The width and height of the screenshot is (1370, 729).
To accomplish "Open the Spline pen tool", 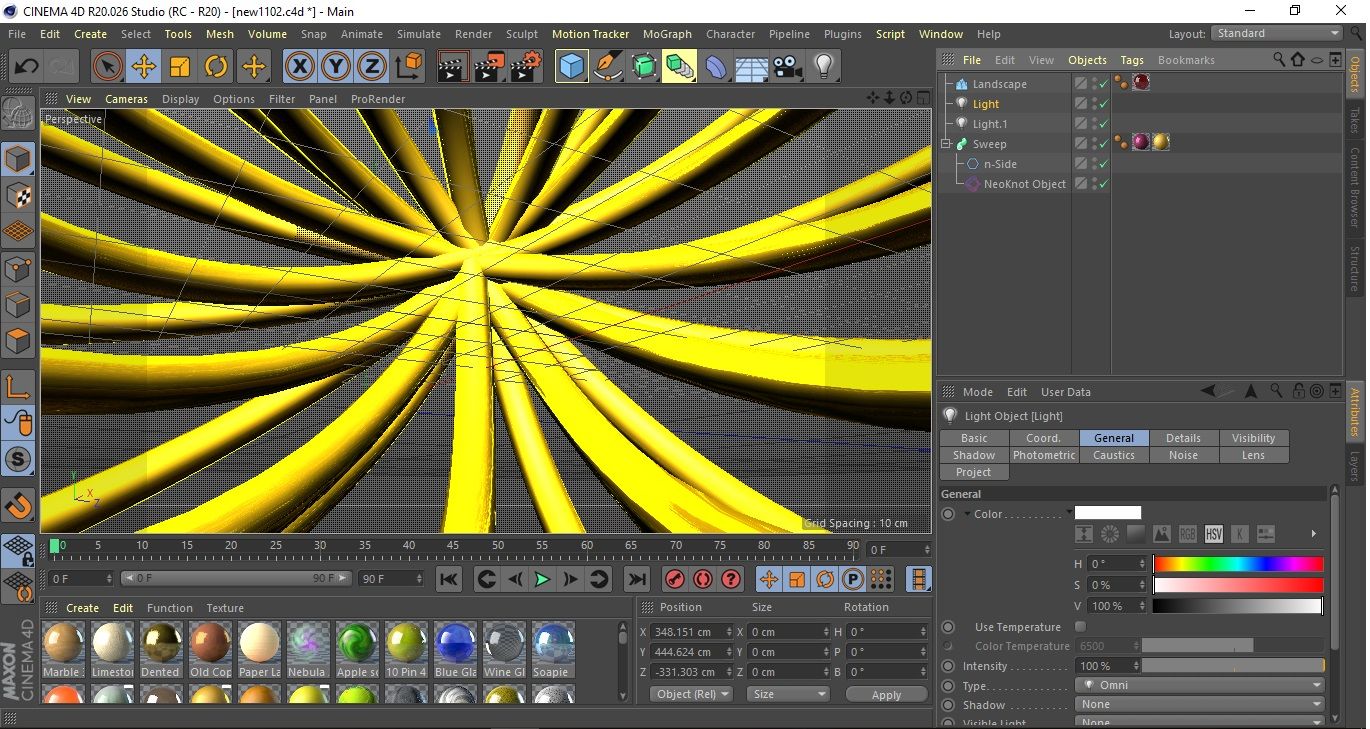I will 608,67.
